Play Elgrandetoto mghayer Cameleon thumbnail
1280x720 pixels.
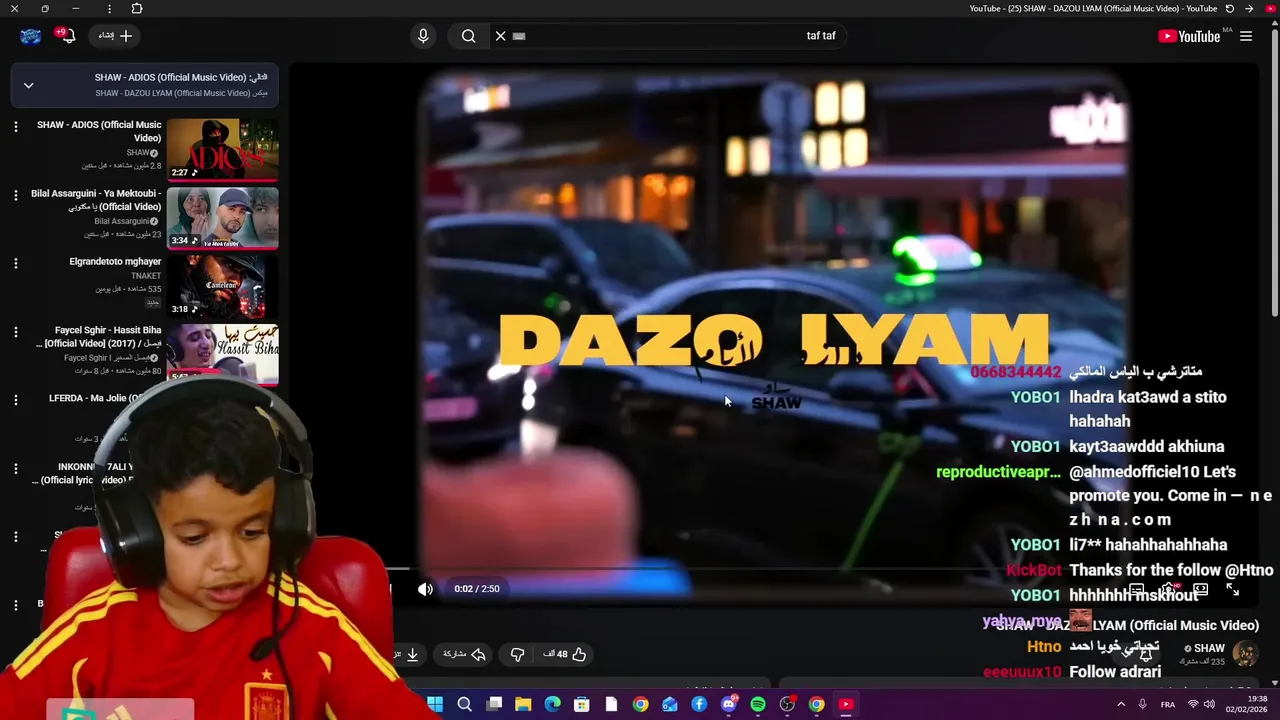click(x=222, y=286)
